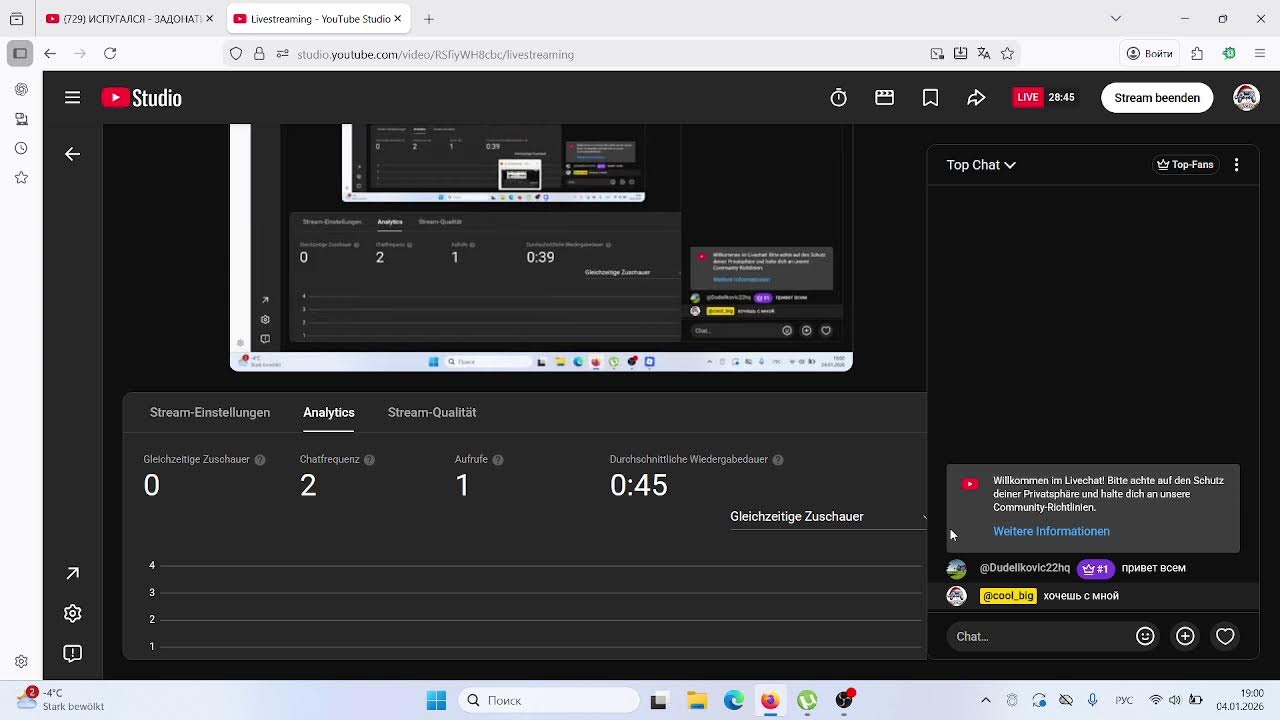Open Microsoft Edge from taskbar

point(734,701)
